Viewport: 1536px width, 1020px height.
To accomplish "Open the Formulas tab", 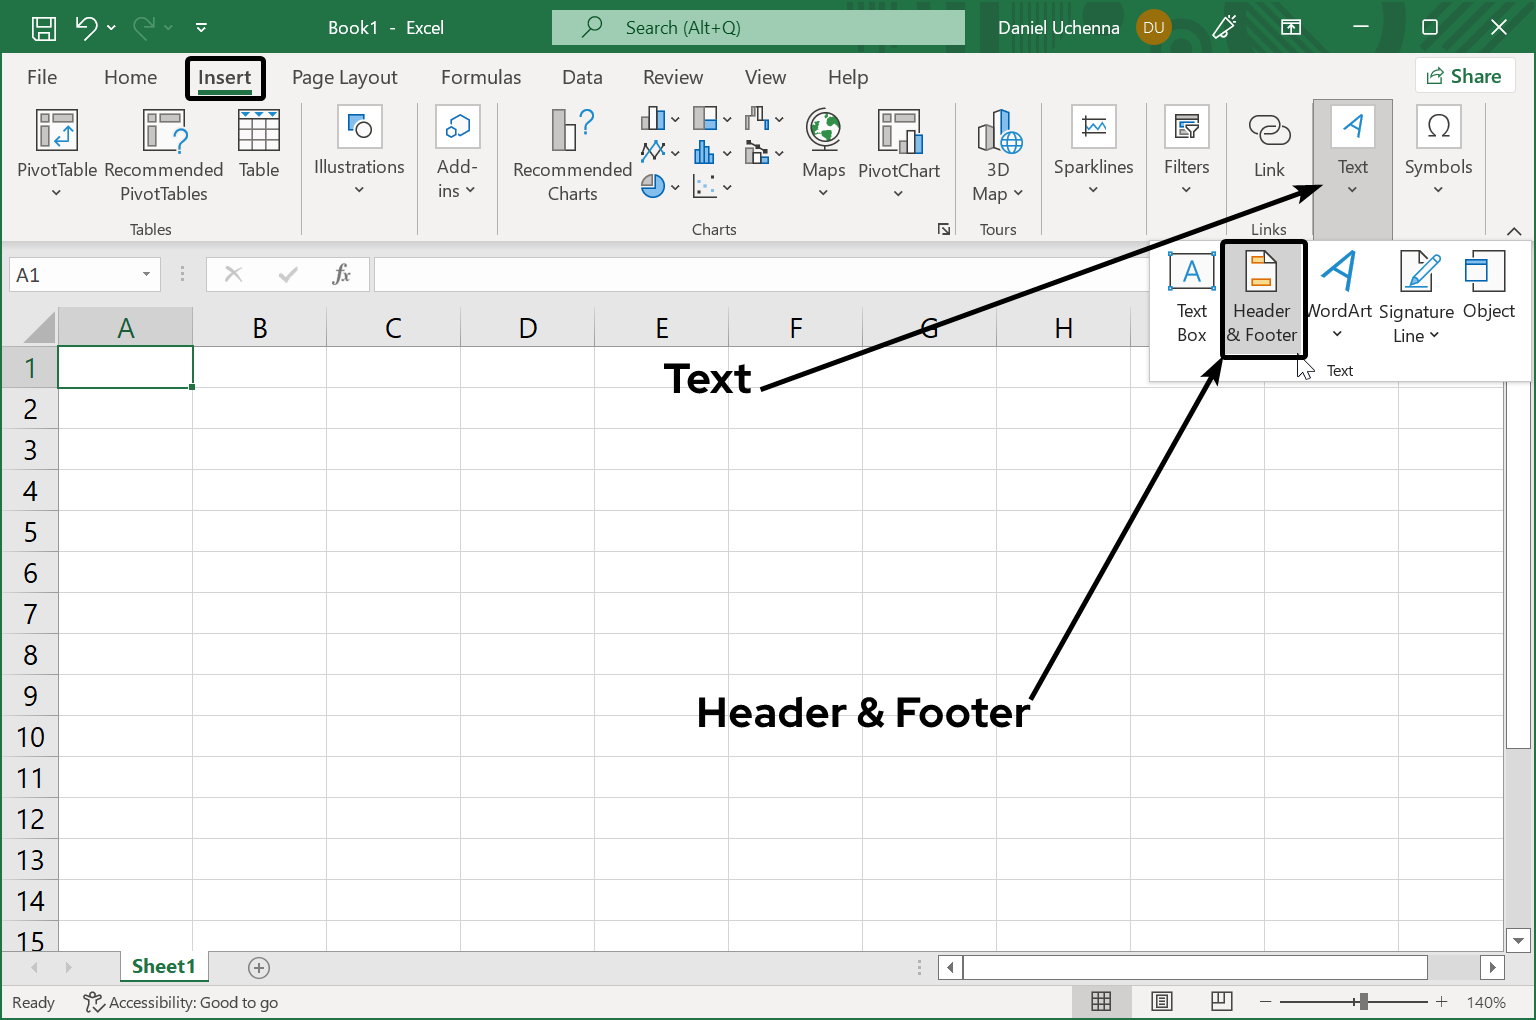I will coord(481,77).
